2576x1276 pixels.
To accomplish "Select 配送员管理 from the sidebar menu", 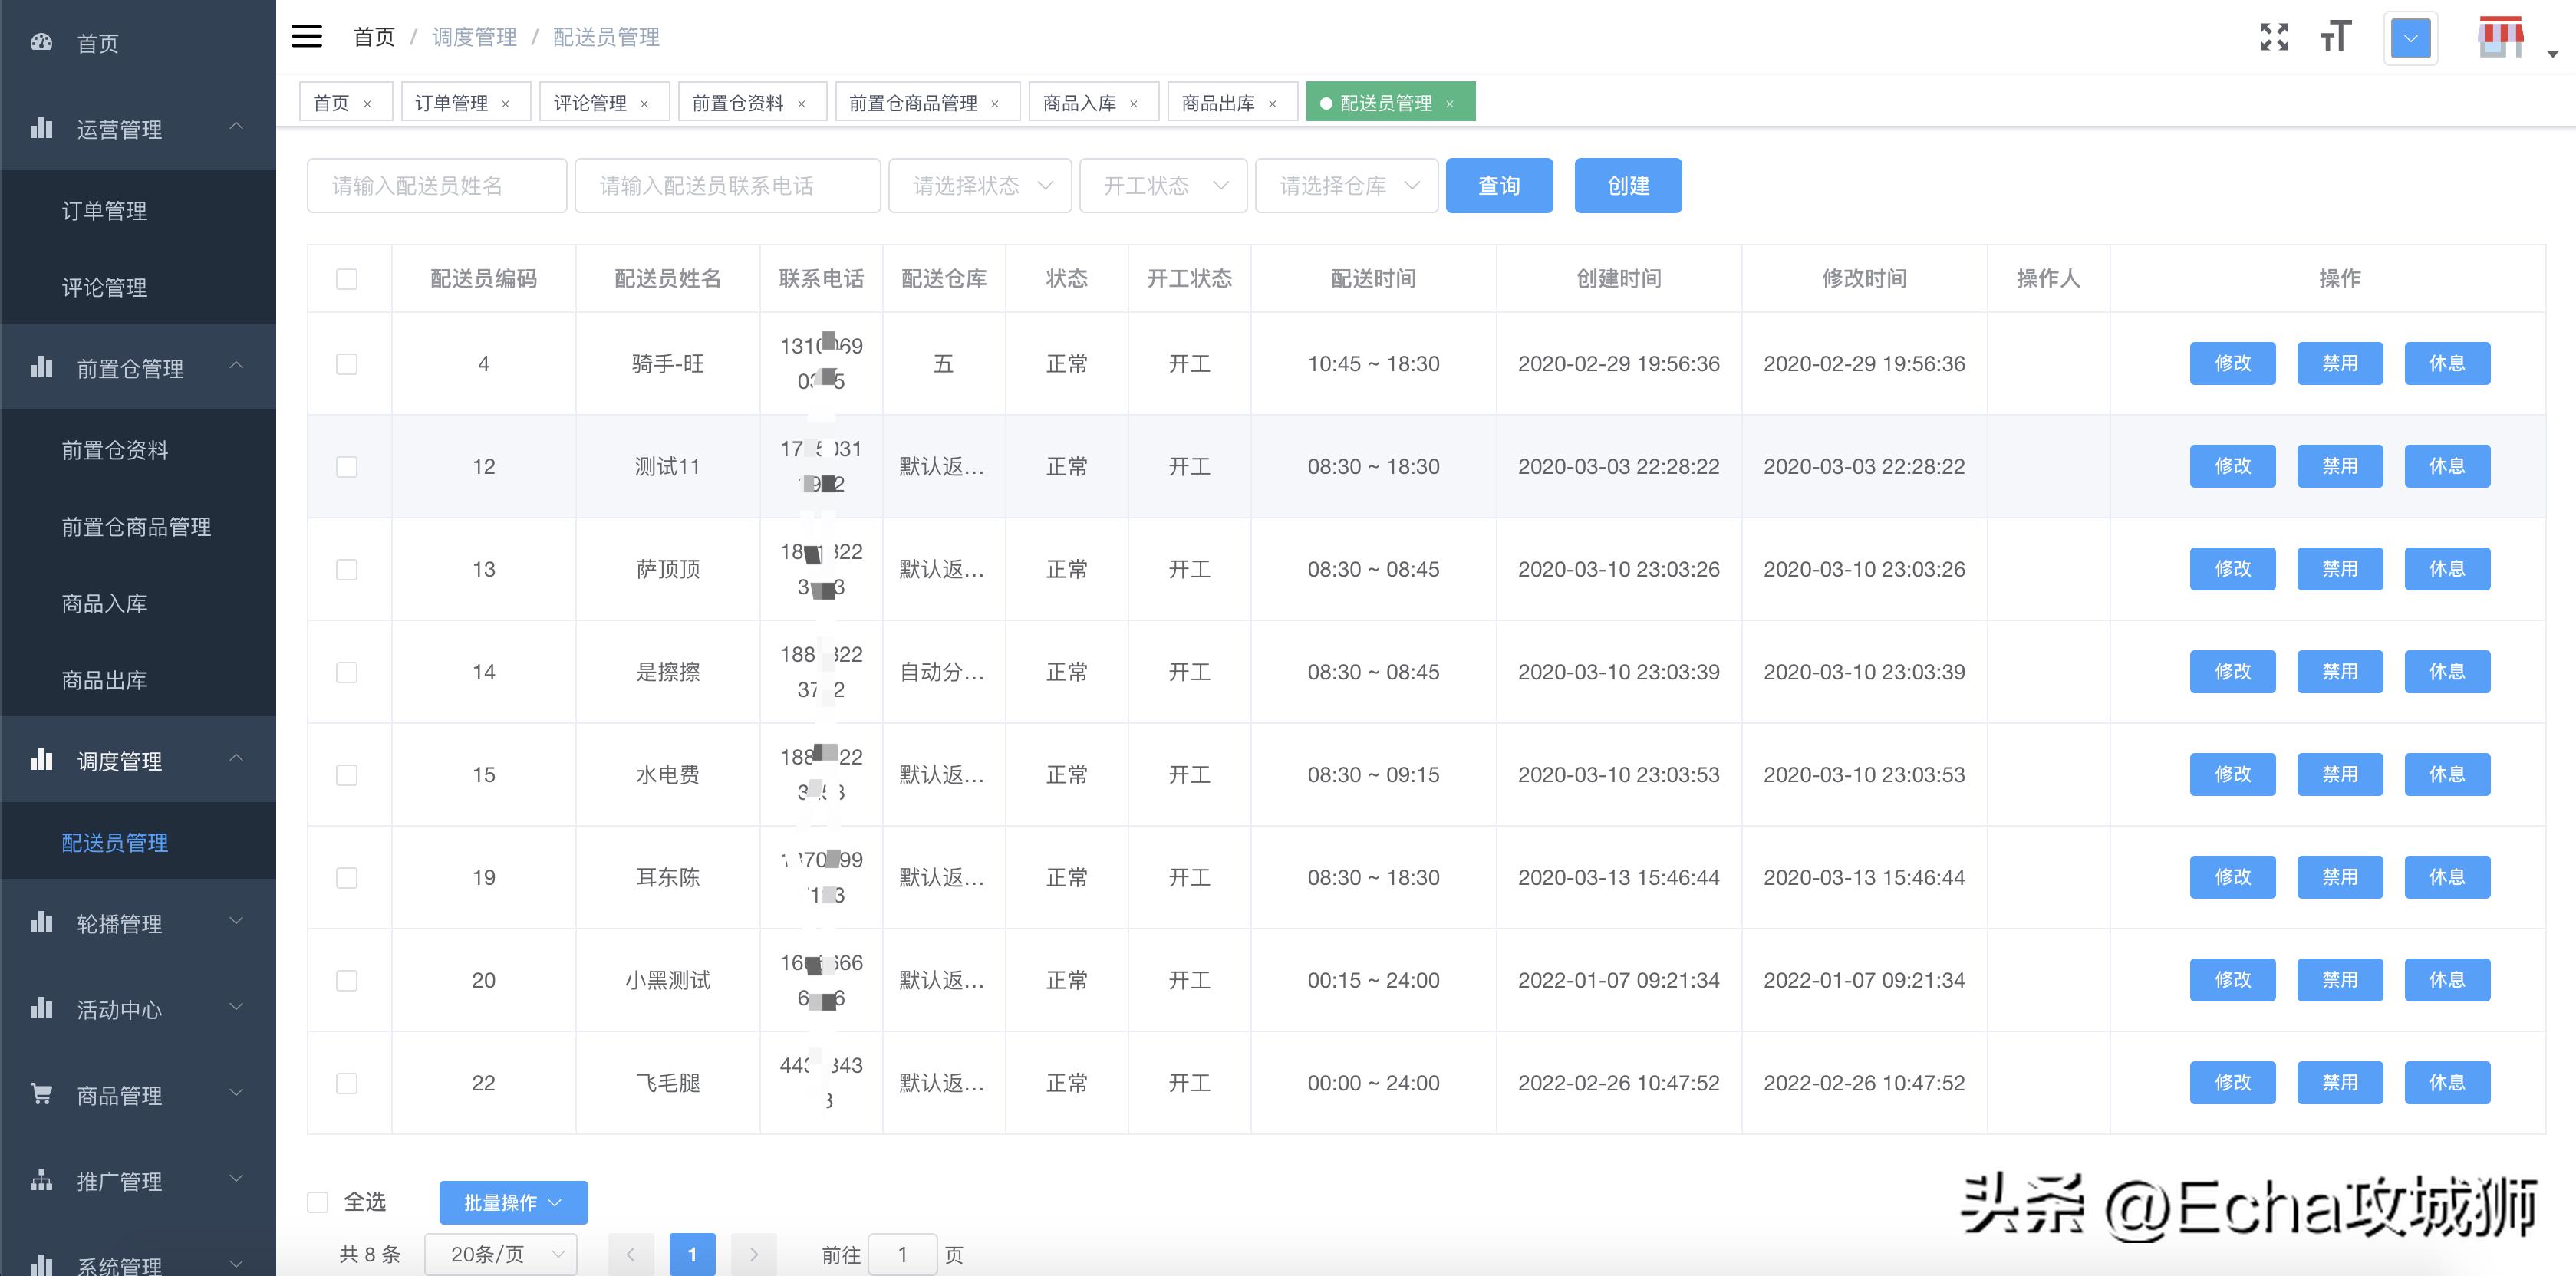I will tap(114, 842).
